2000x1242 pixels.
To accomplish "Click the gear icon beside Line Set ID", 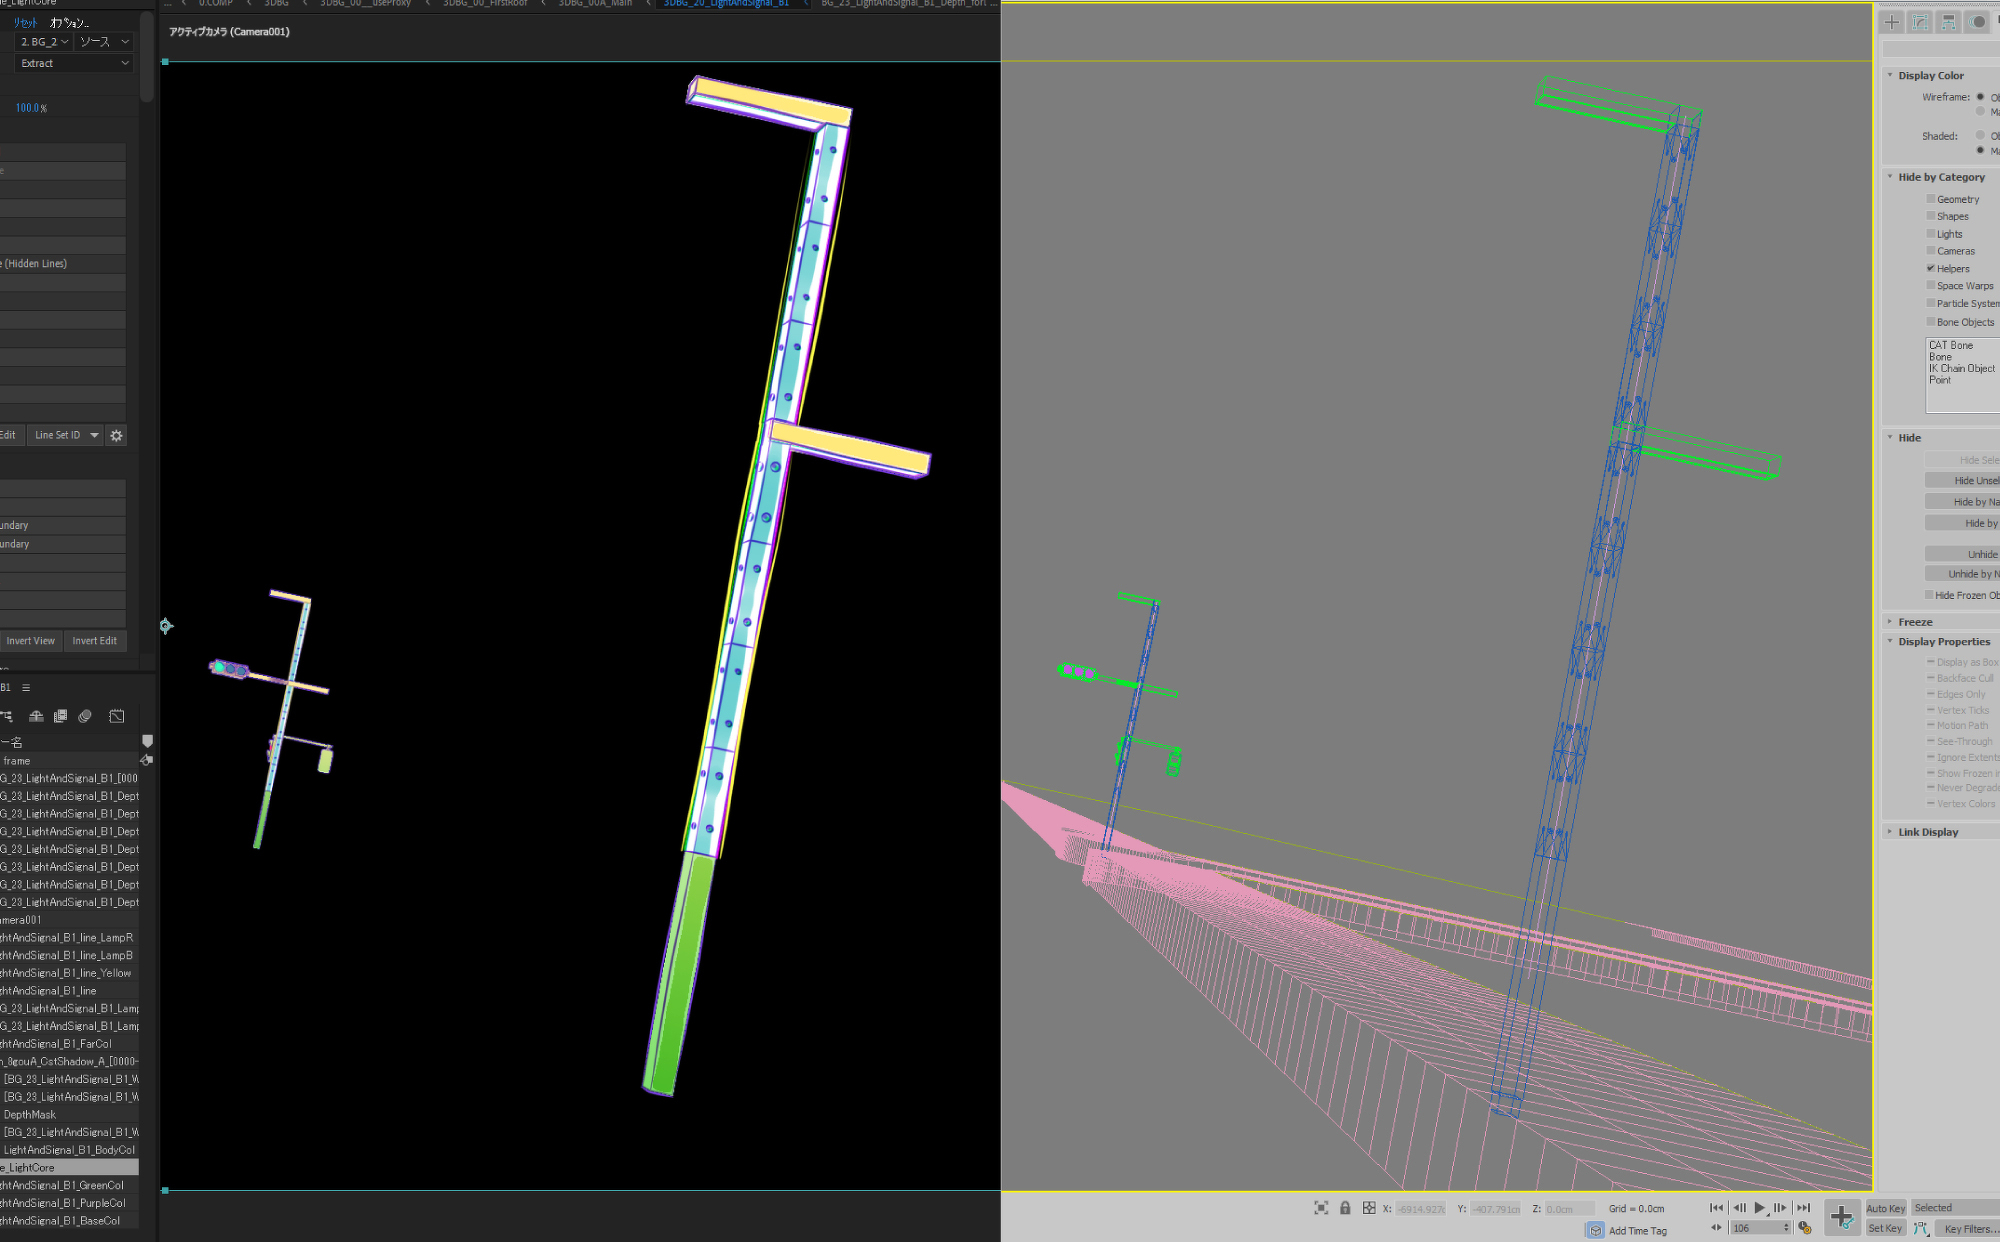I will pos(116,435).
